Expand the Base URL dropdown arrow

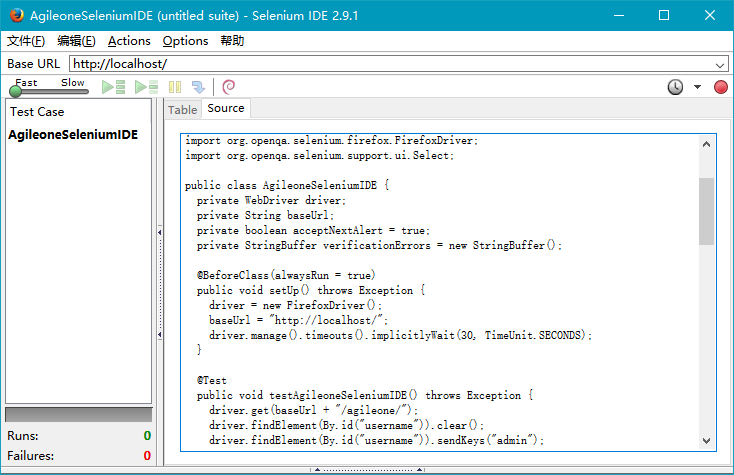point(720,65)
